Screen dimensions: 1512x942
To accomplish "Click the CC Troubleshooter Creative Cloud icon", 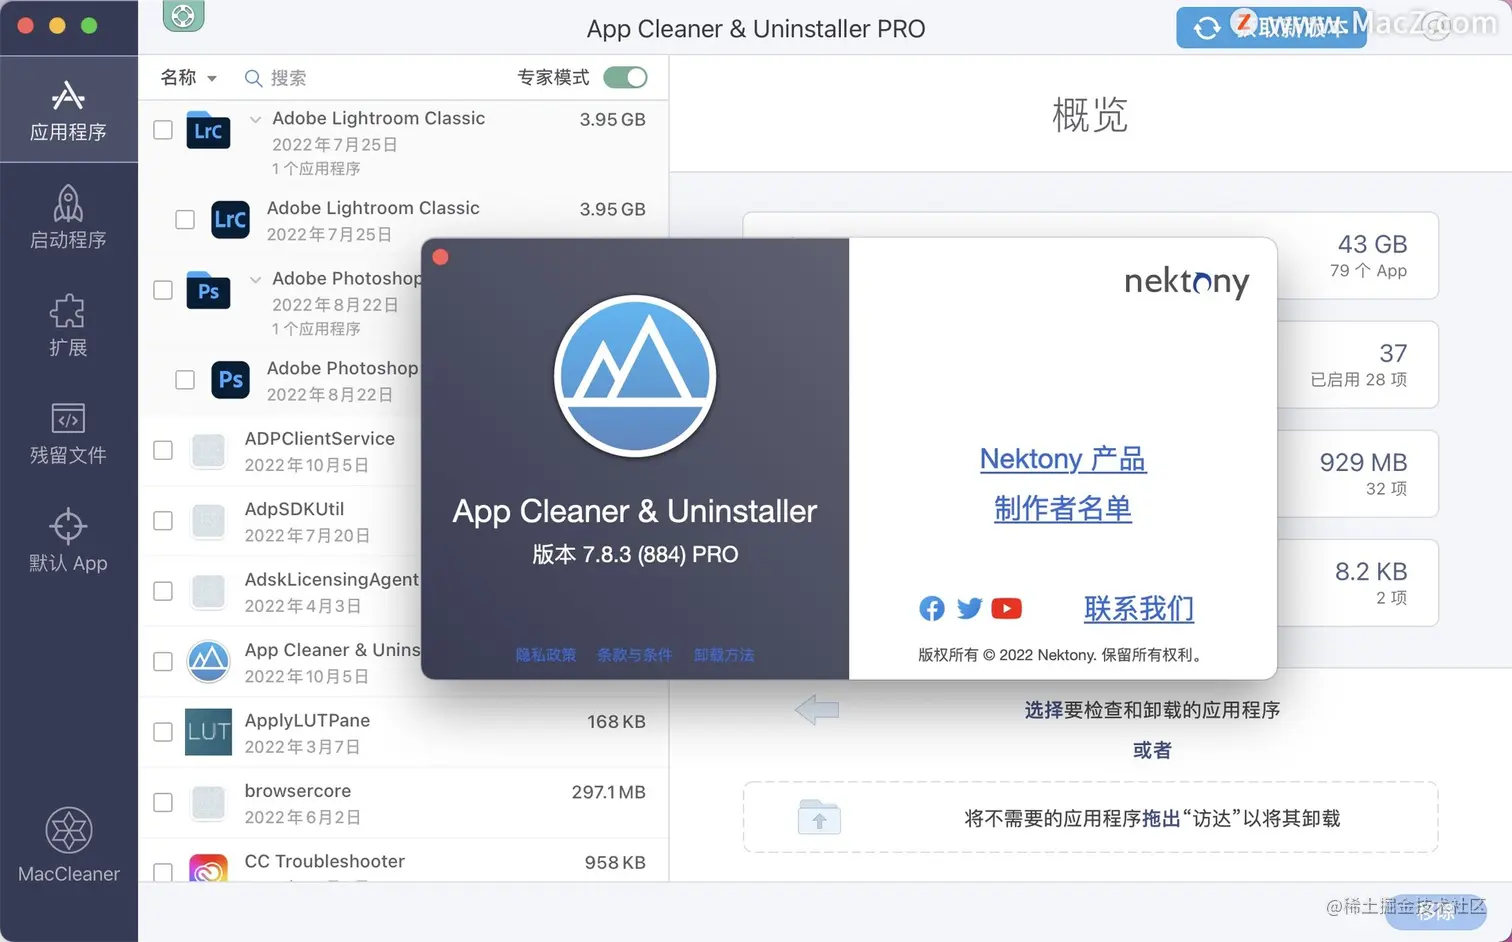I will [208, 868].
